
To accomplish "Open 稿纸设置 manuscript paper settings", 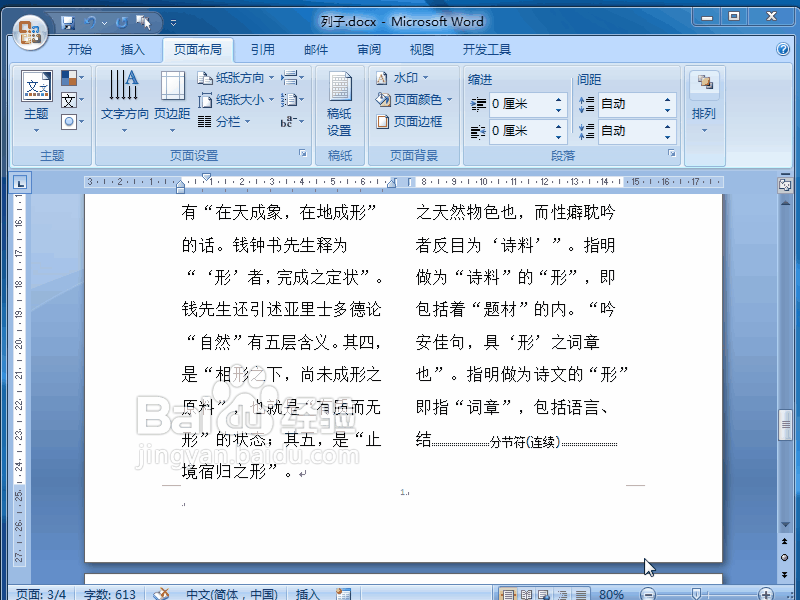I will (x=339, y=104).
